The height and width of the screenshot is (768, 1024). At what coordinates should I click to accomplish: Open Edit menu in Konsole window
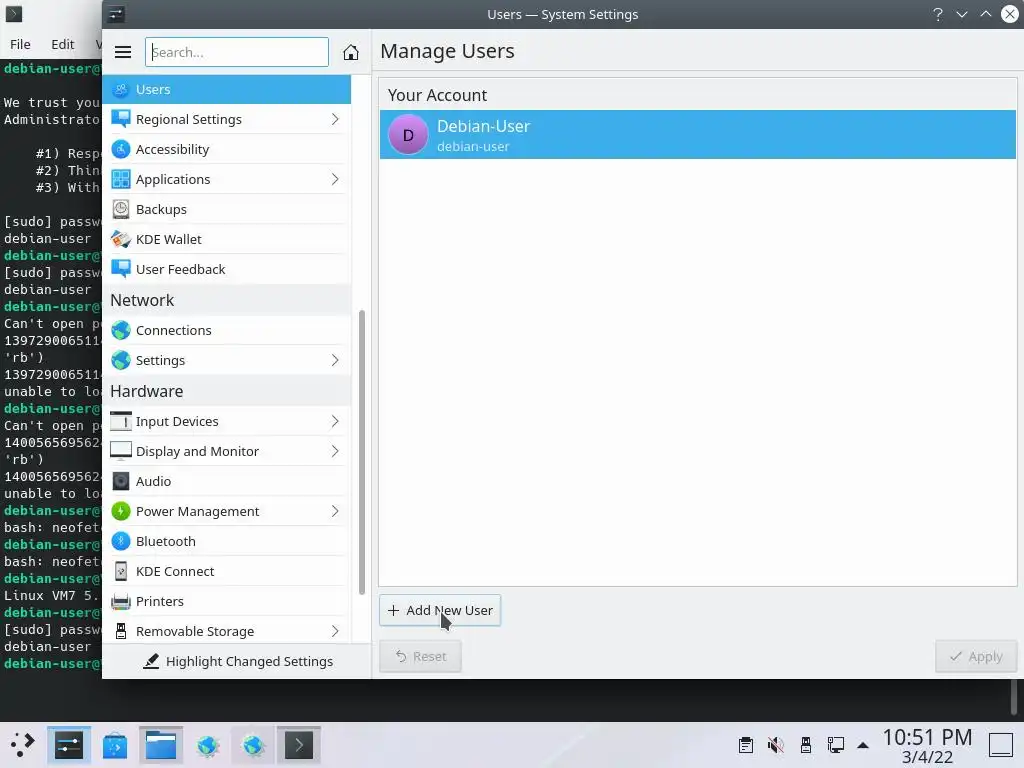[63, 44]
